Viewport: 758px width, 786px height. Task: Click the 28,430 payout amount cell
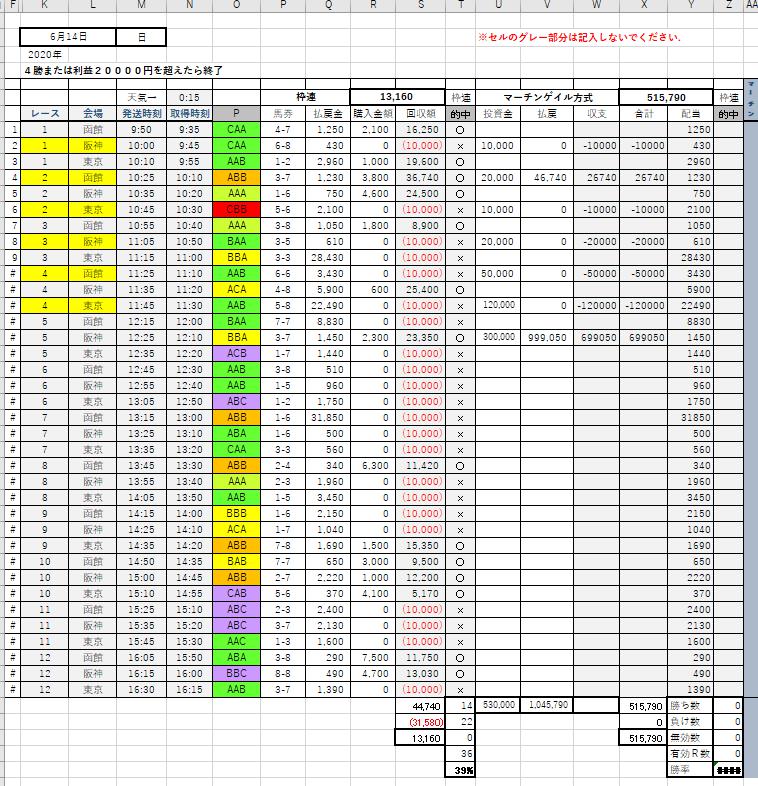pyautogui.click(x=329, y=257)
